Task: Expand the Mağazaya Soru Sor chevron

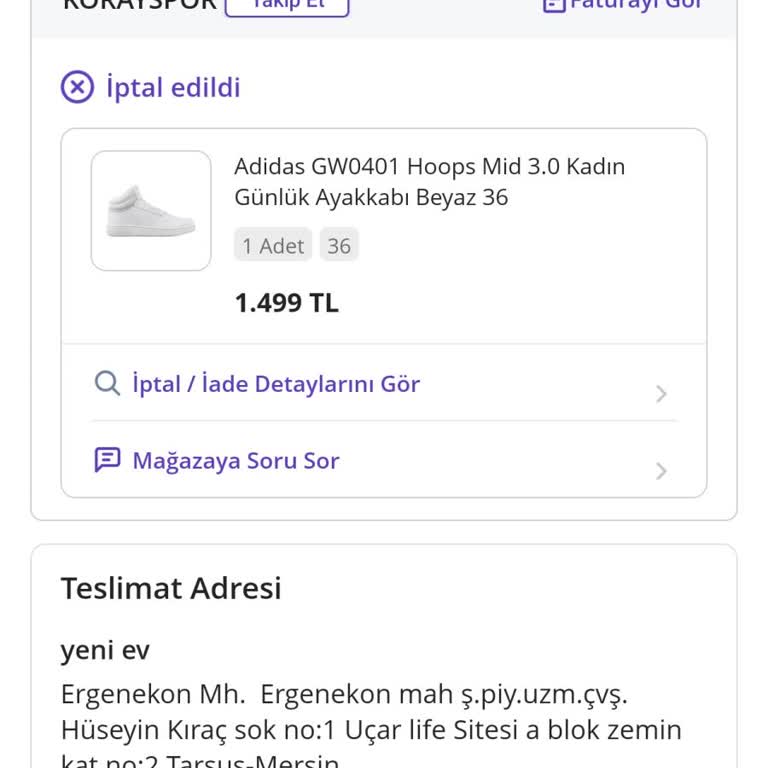Action: [x=661, y=471]
